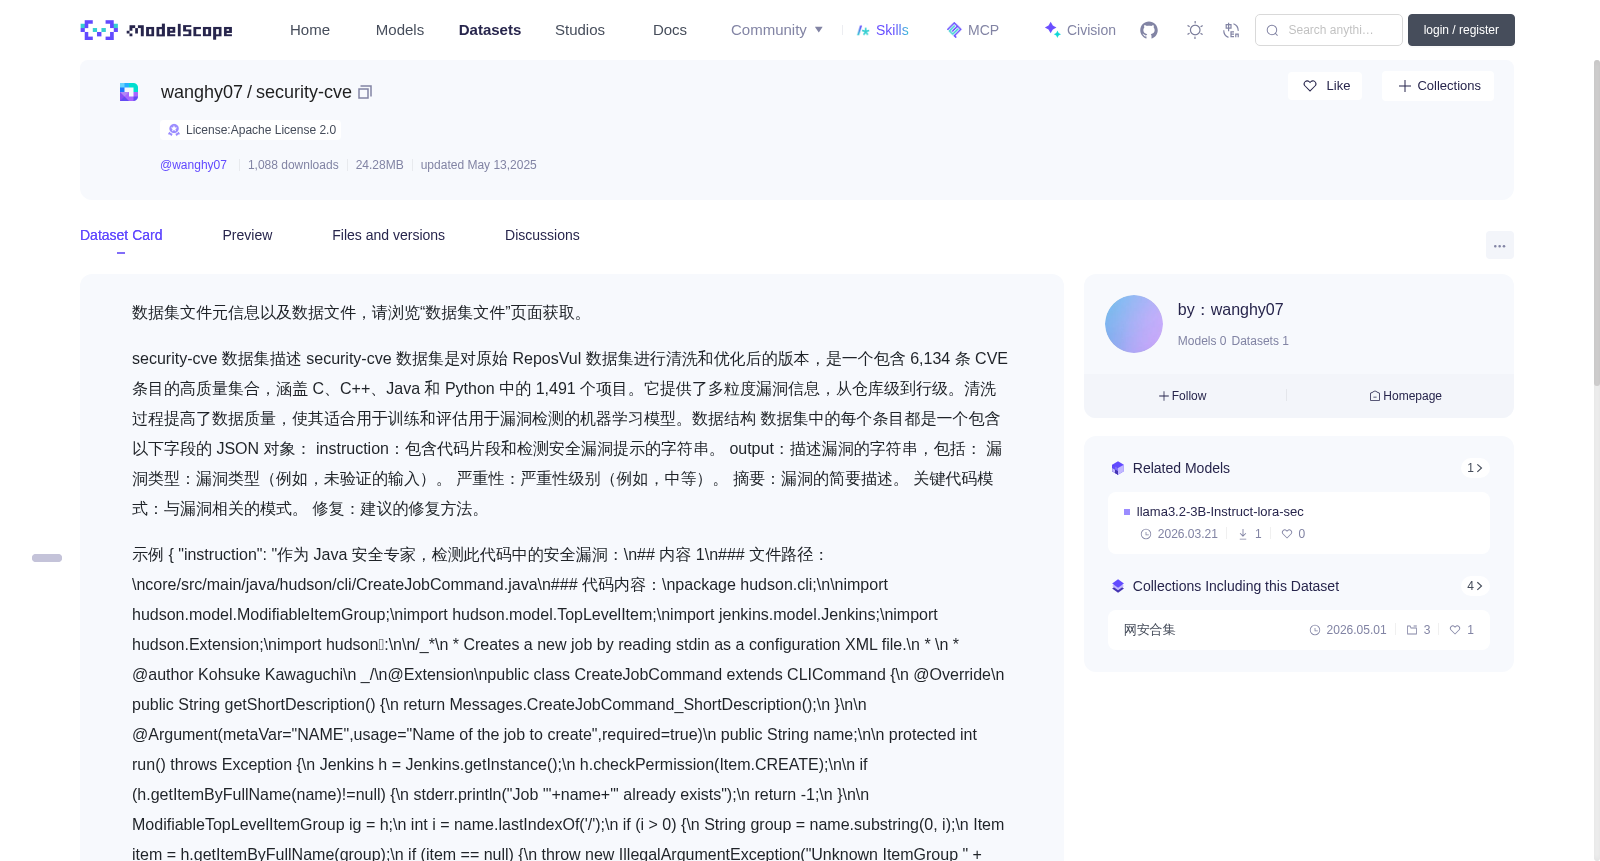Open the three-dots more options button
This screenshot has width=1600, height=861.
pos(1500,245)
